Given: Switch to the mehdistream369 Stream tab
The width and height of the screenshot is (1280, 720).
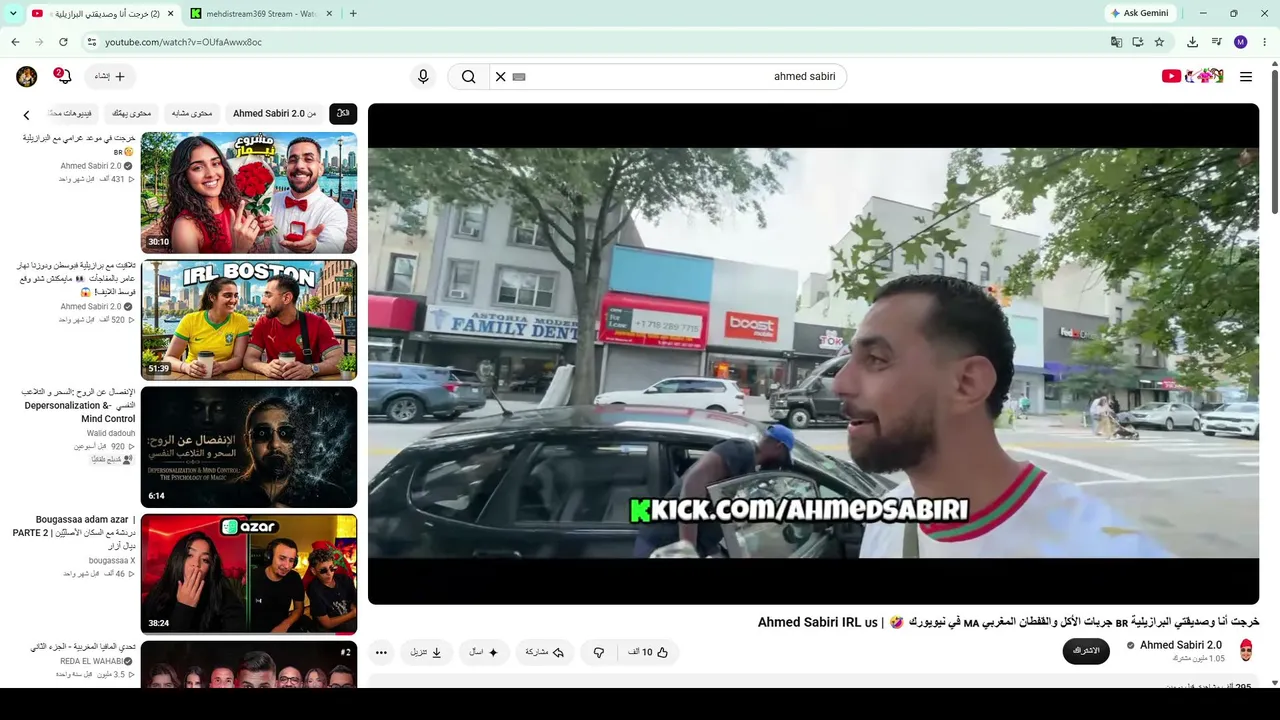Looking at the screenshot, I should (x=258, y=14).
